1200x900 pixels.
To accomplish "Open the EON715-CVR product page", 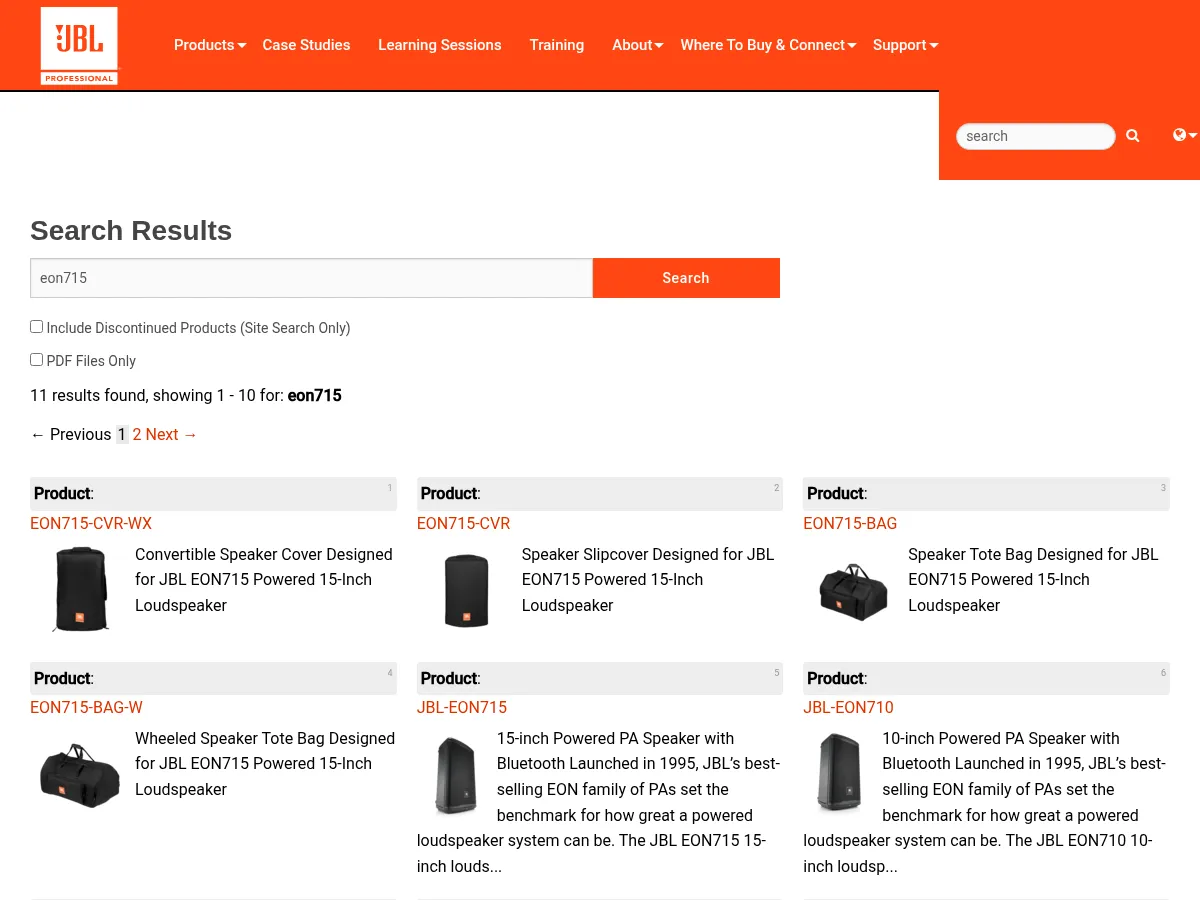I will point(463,523).
